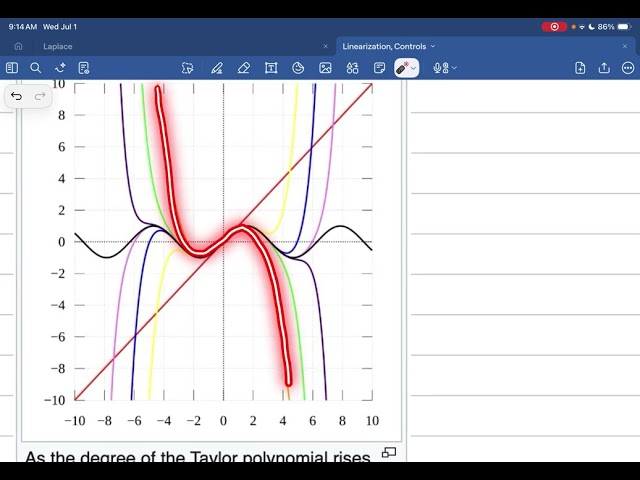Open the page thumbnails sidebar
Screen dimensions: 640x480
[x=12, y=68]
